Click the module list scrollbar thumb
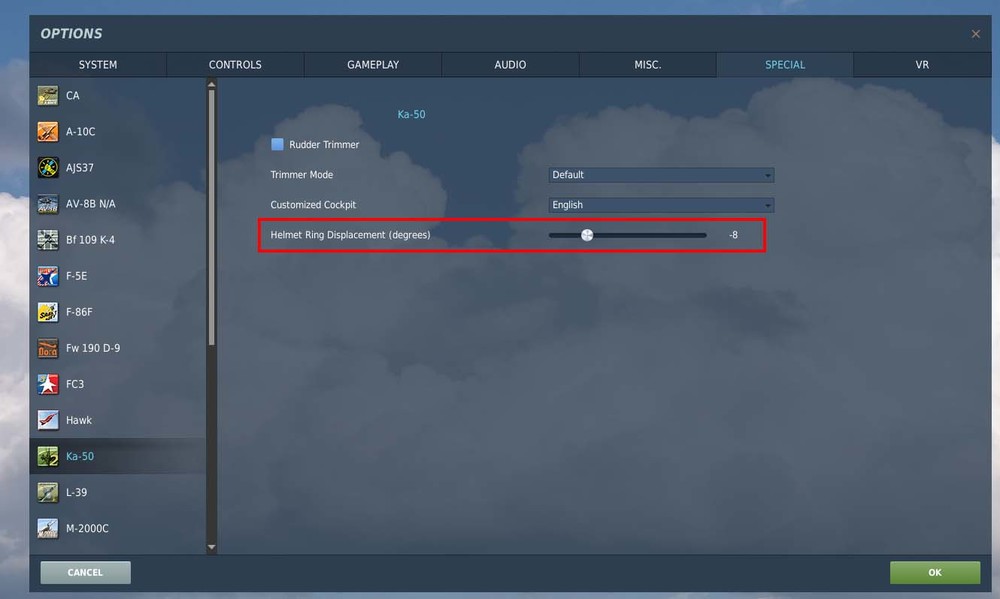This screenshot has height=599, width=1000. [x=212, y=218]
